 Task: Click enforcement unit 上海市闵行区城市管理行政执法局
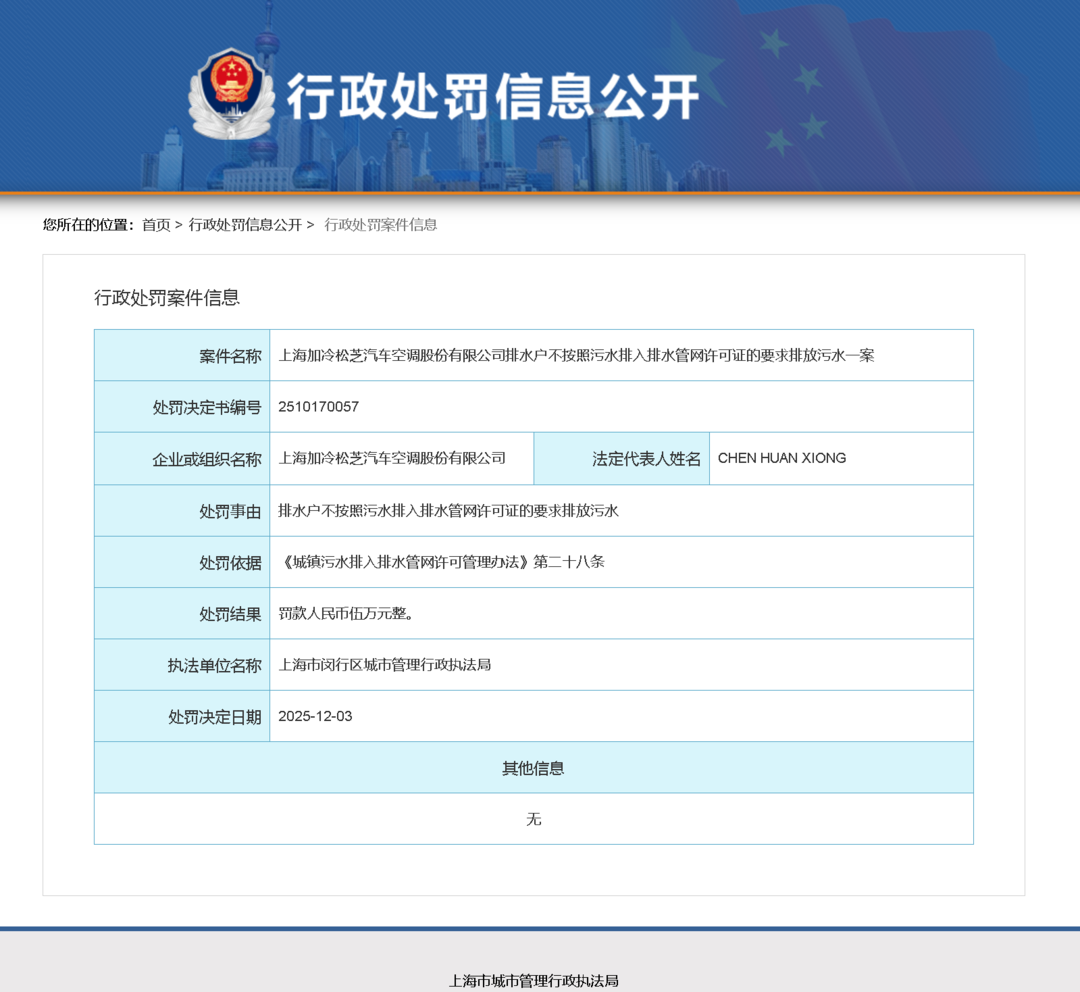[x=384, y=665]
